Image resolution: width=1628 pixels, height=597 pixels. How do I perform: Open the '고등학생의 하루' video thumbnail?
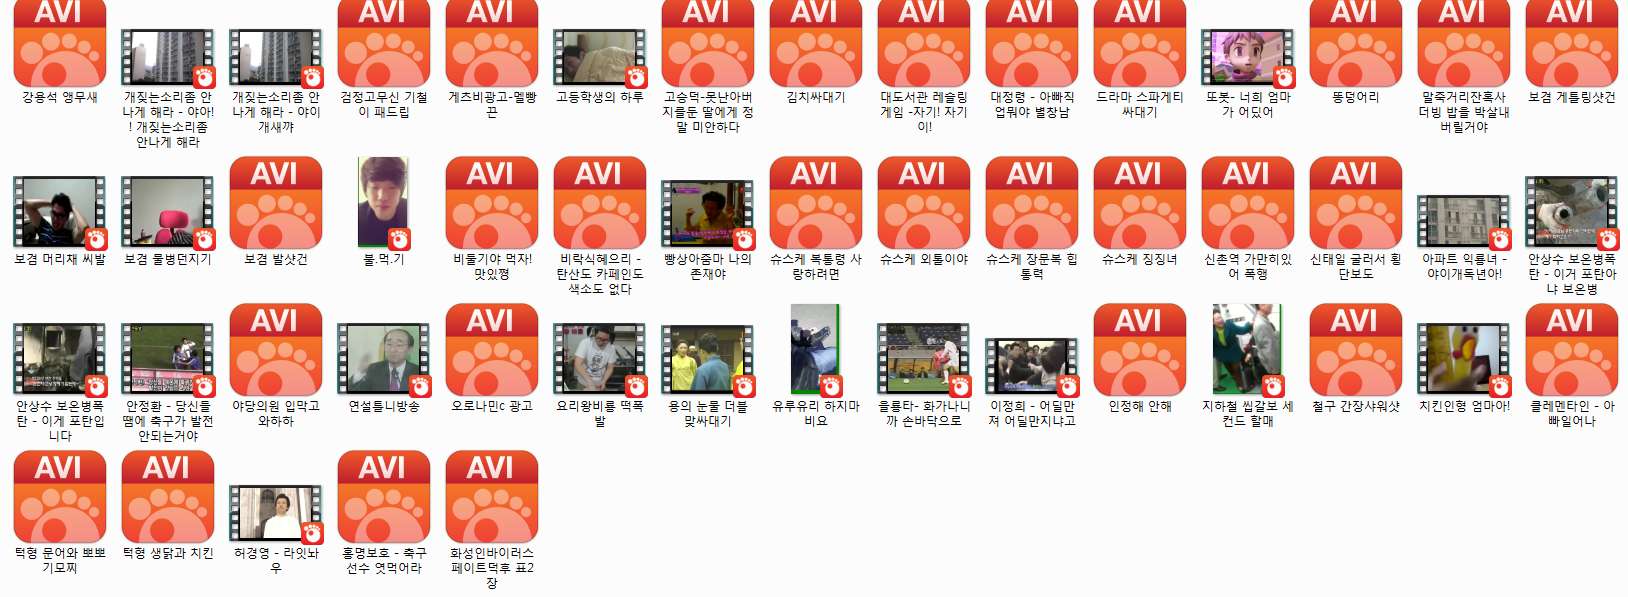pyautogui.click(x=599, y=58)
